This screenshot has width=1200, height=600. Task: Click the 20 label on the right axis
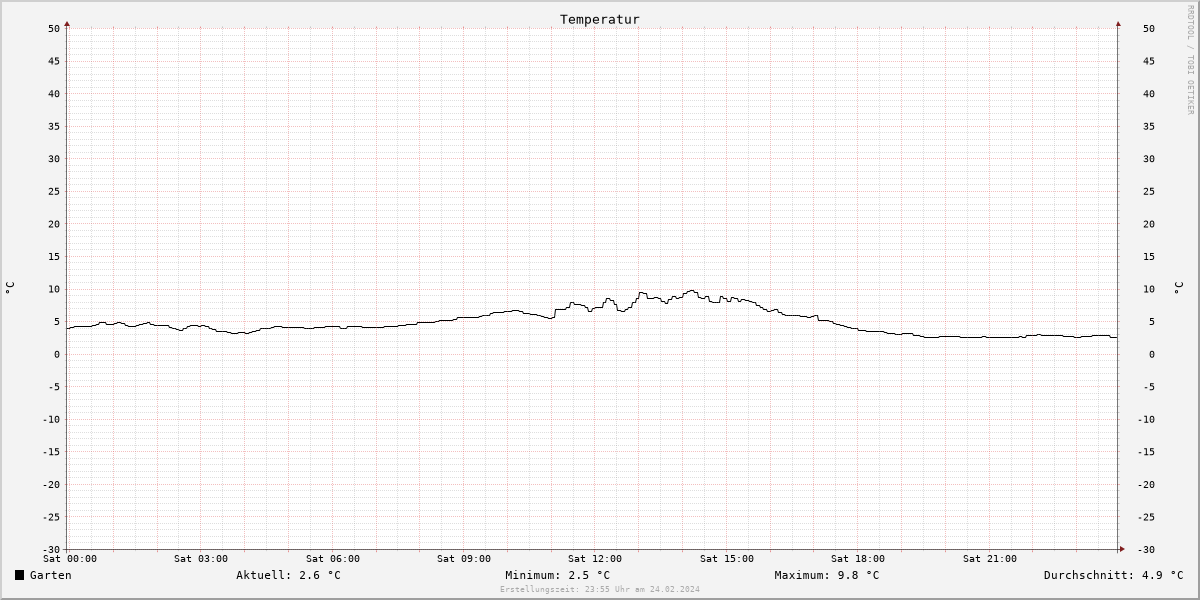click(1150, 224)
